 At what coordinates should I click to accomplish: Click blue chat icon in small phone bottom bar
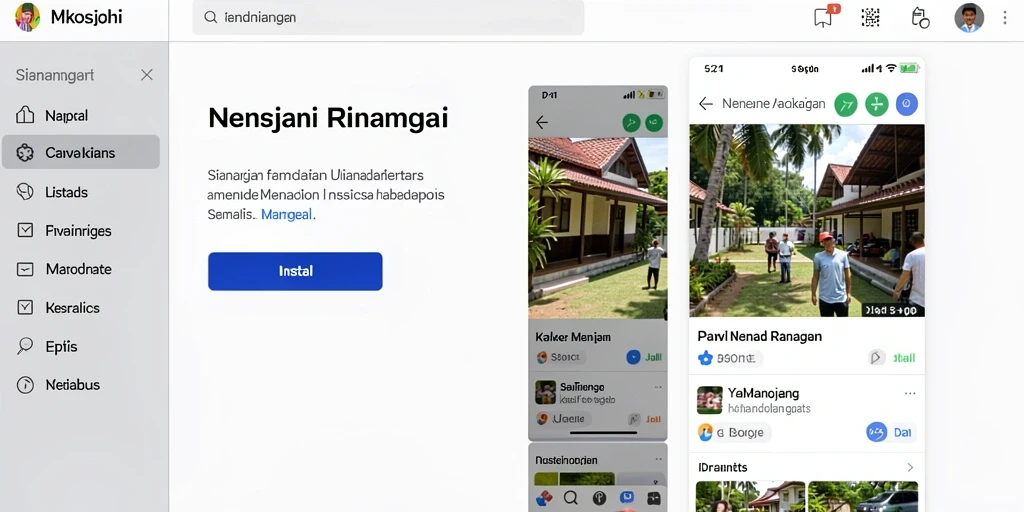tap(626, 498)
